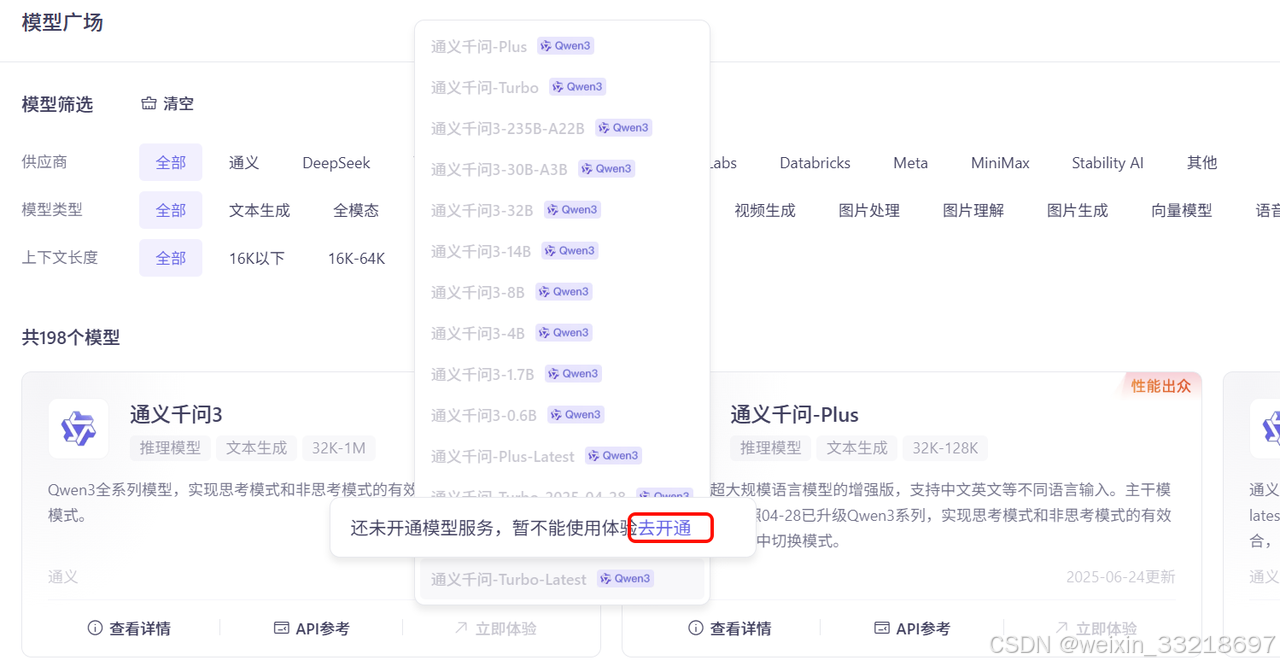Image resolution: width=1280 pixels, height=666 pixels.
Task: Choose 通义千问-Turbo-Latest in the dropdown list
Action: [x=562, y=579]
